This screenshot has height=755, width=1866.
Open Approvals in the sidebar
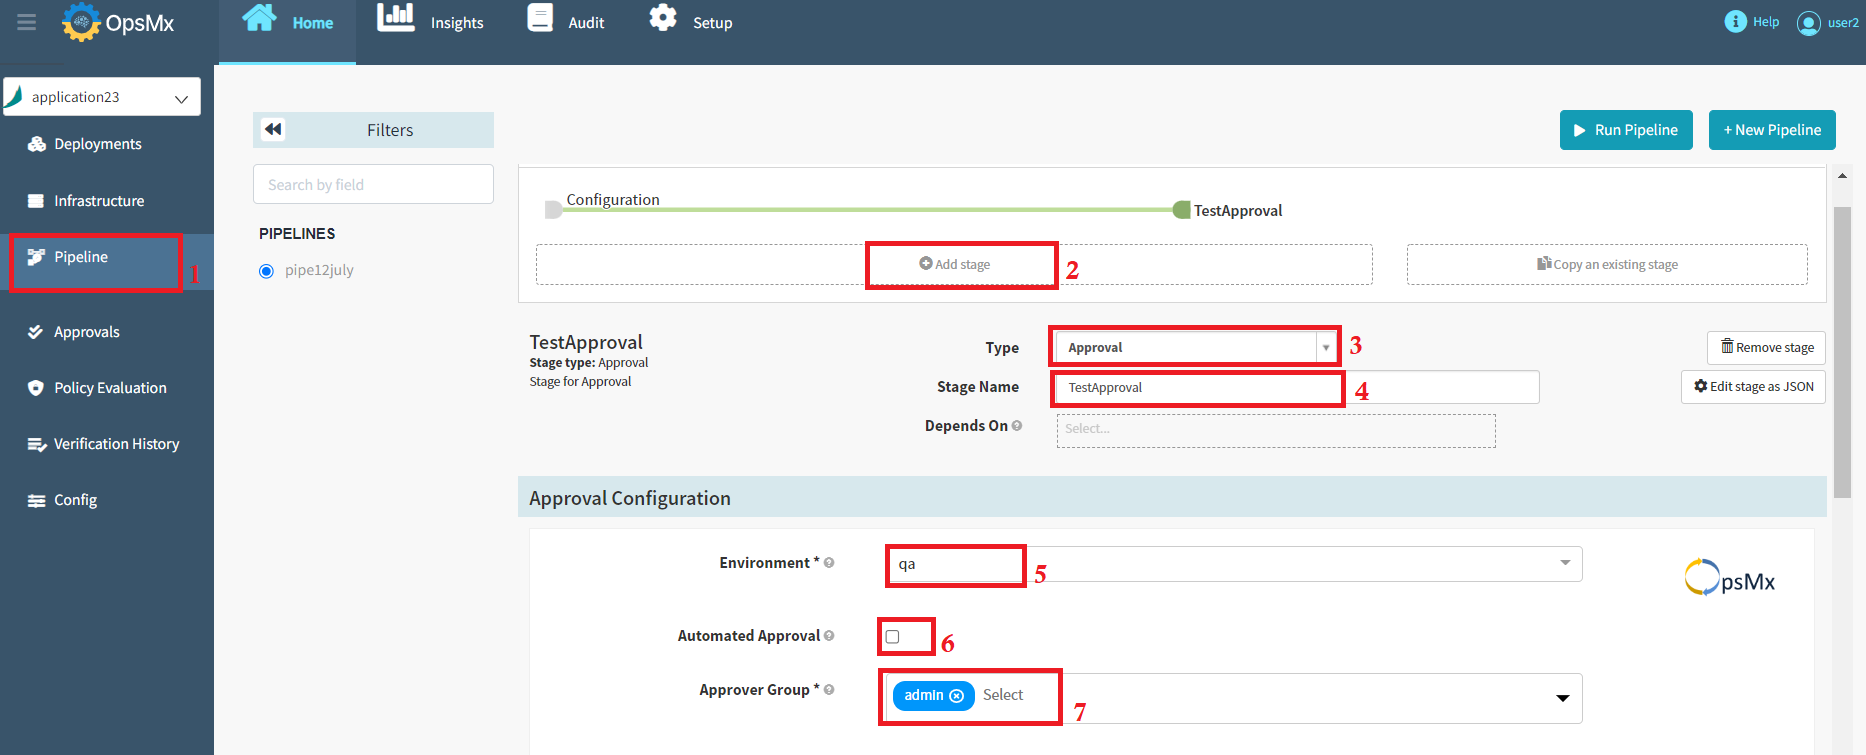pyautogui.click(x=86, y=332)
